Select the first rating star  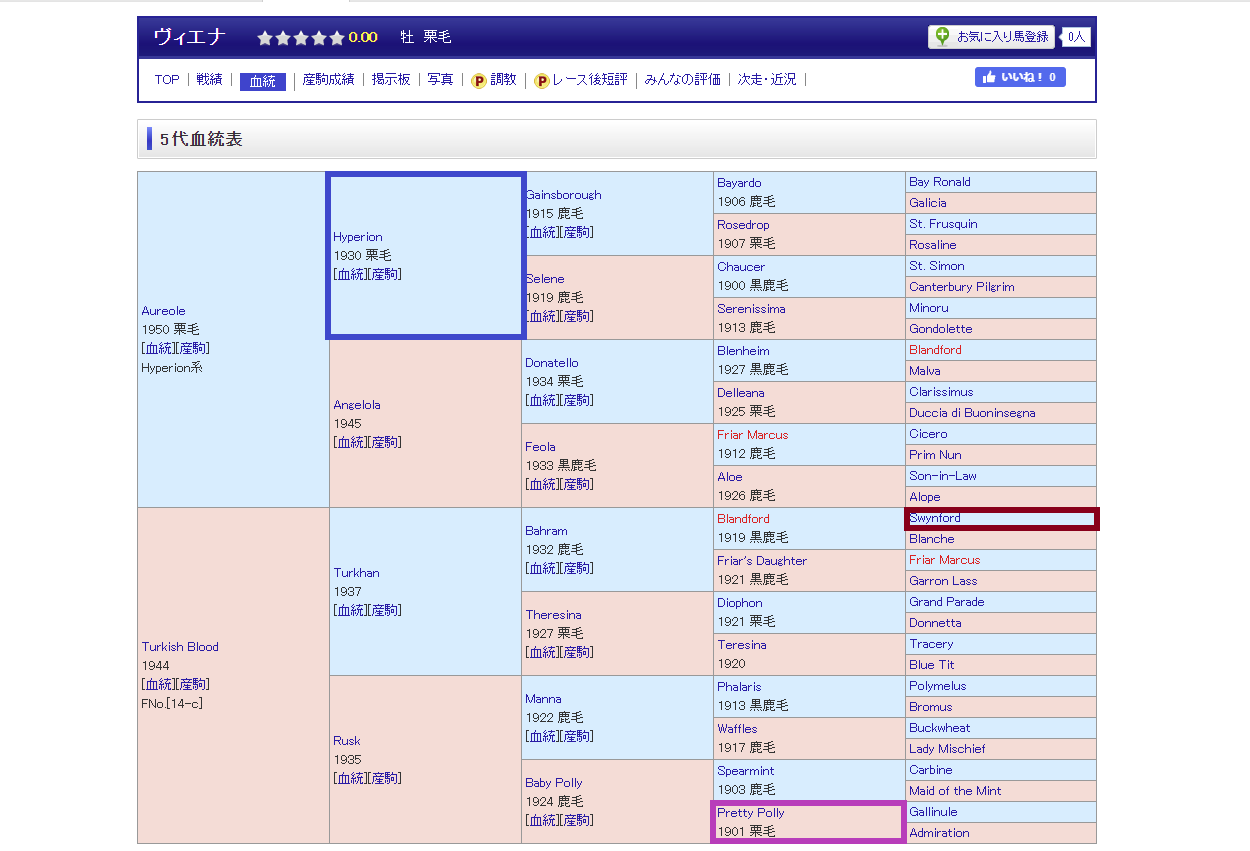click(x=265, y=38)
